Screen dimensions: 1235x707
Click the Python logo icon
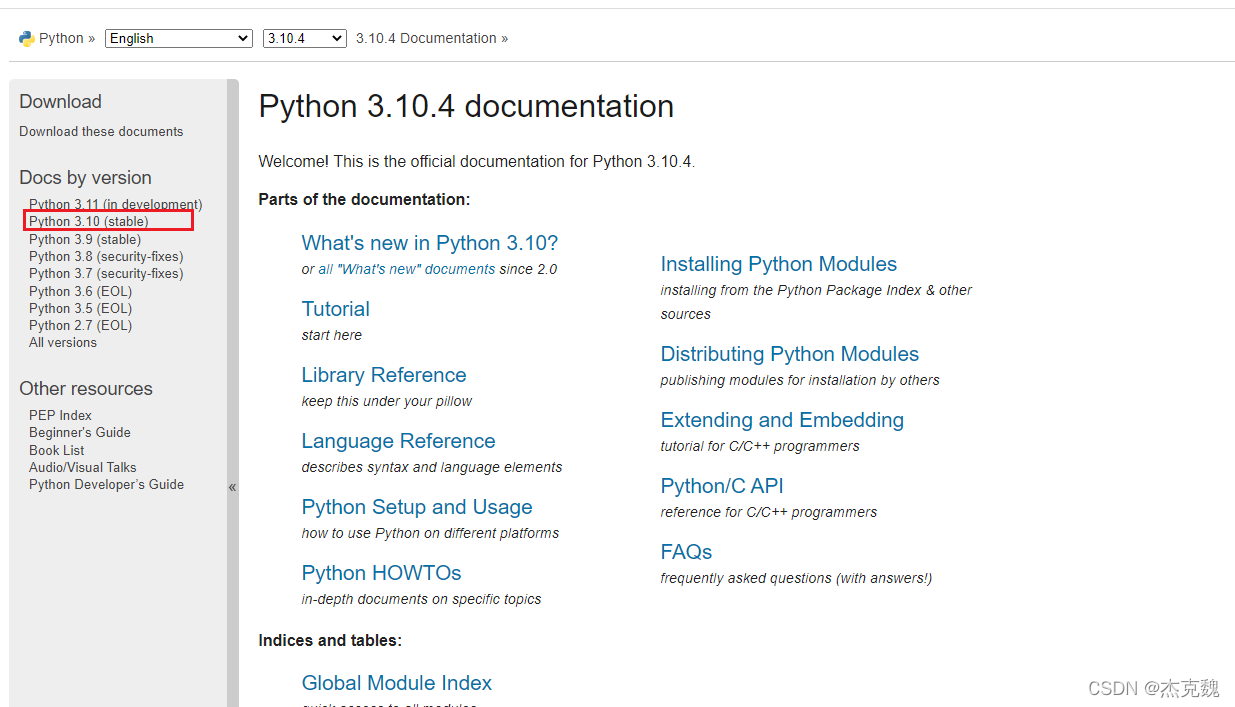coord(26,38)
